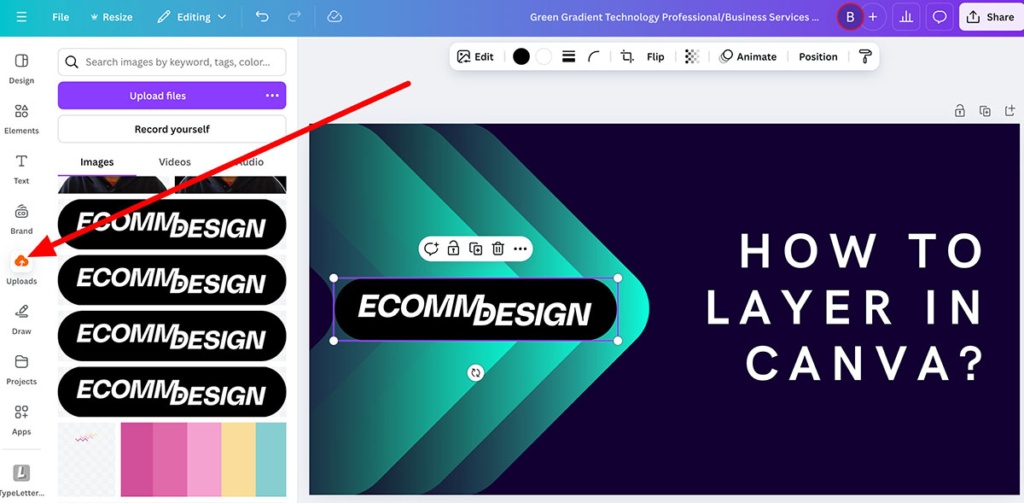Open the Uploads sidebar panel
Screen dimensions: 1024x503
coord(22,269)
